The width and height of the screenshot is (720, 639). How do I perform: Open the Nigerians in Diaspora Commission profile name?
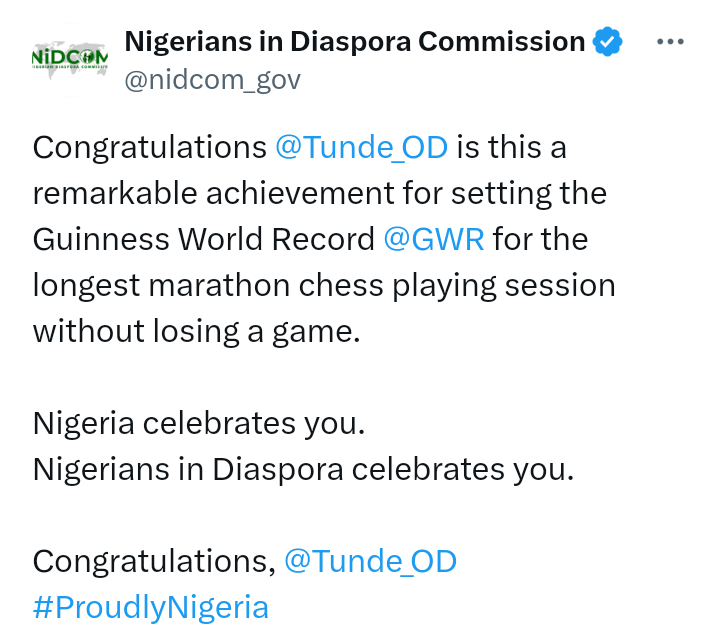tap(354, 41)
